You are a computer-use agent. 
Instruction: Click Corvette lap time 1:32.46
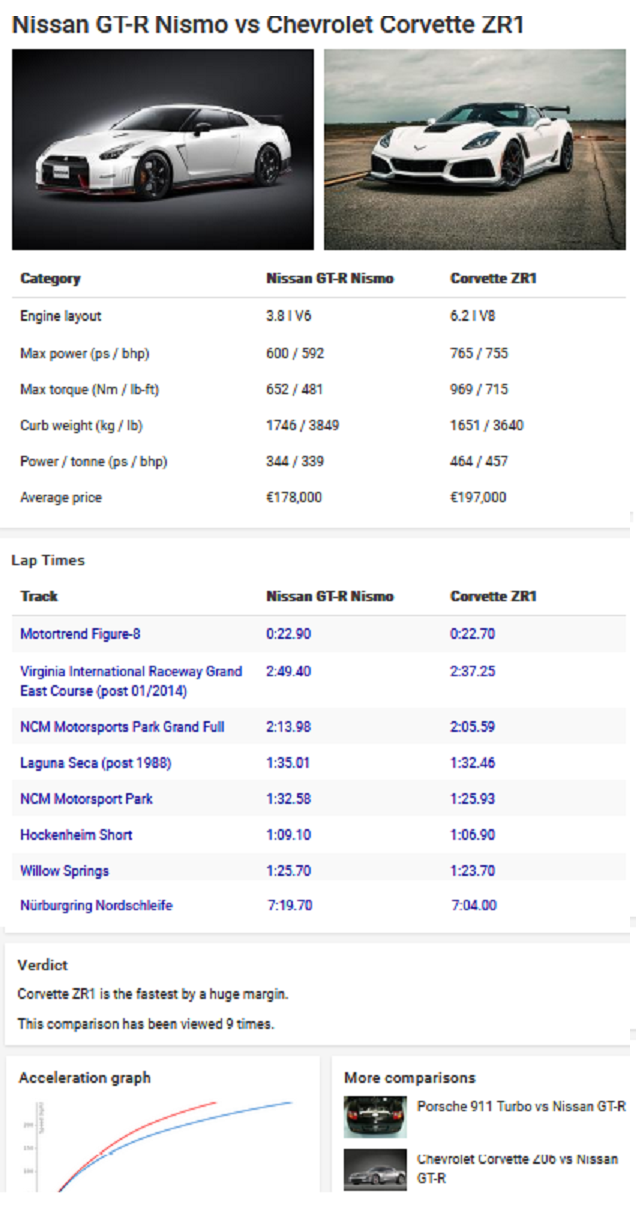pos(473,763)
